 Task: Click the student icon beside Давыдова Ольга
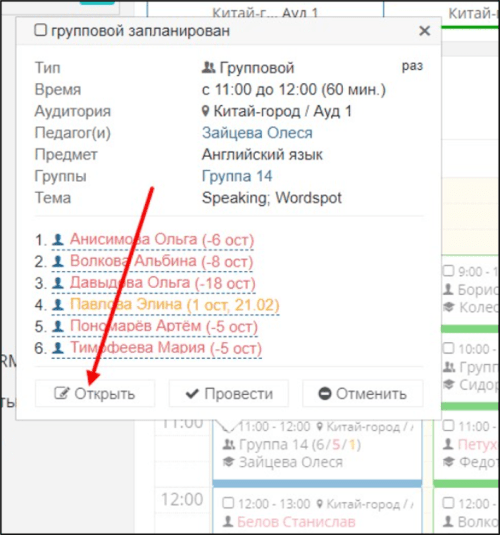(x=58, y=283)
